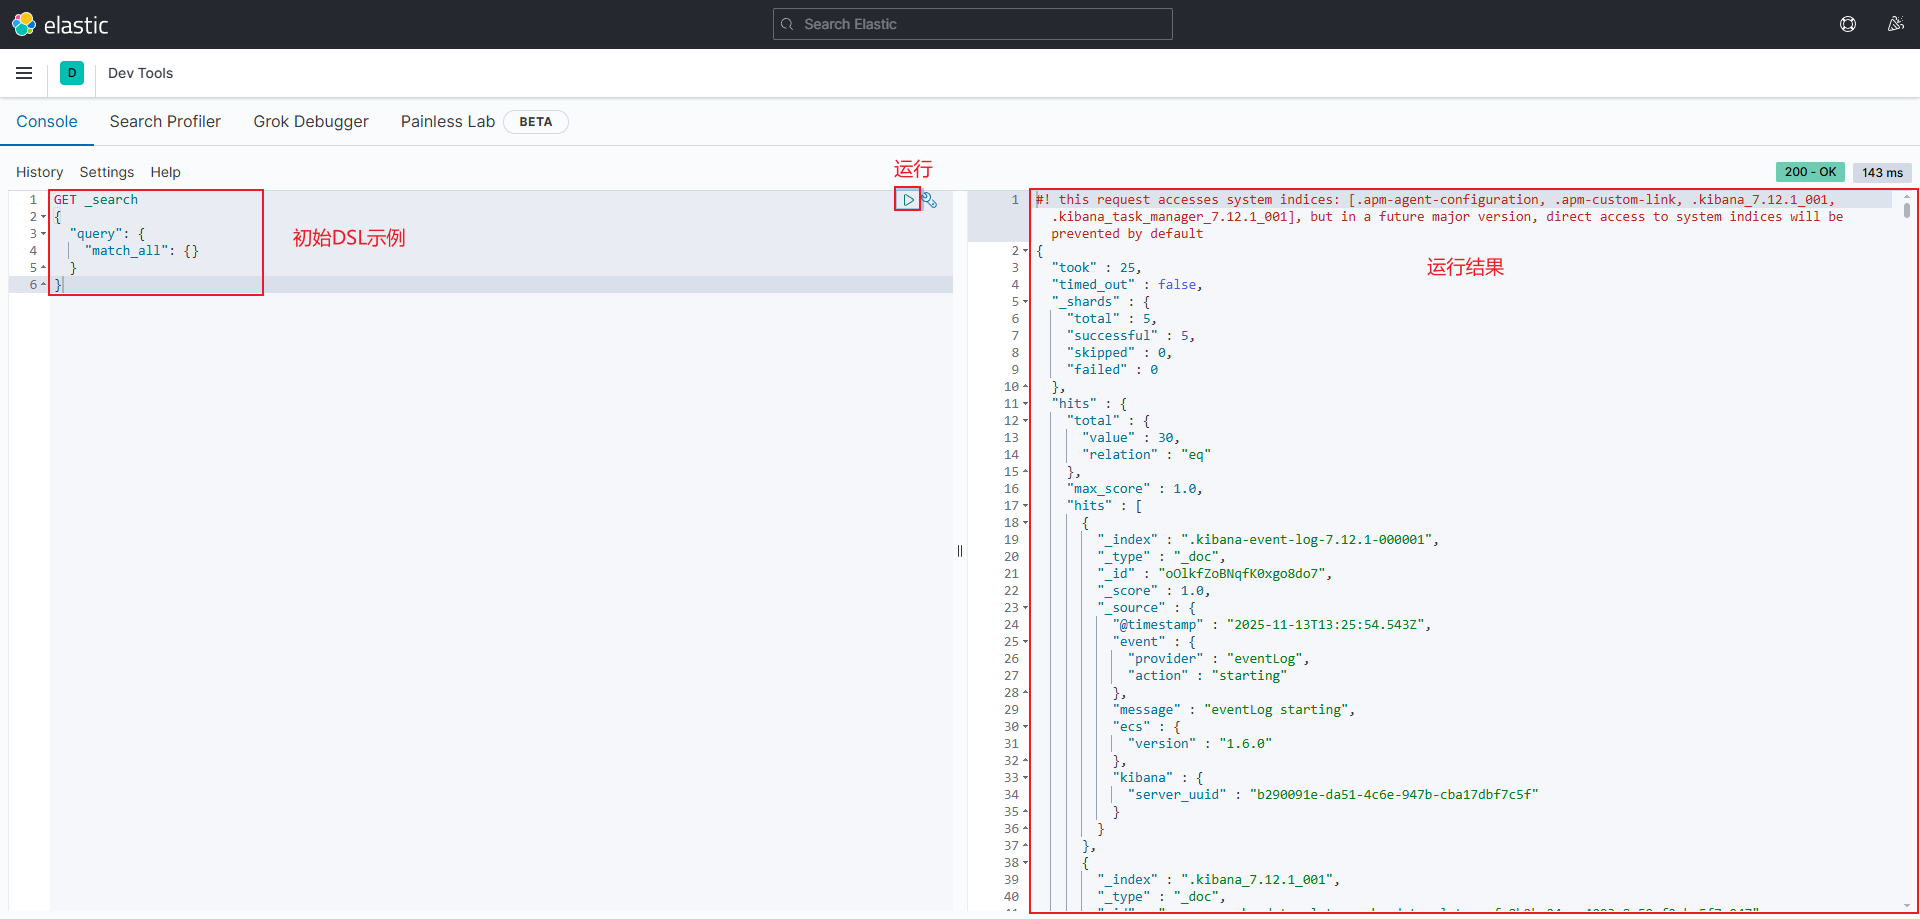This screenshot has height=919, width=1920.
Task: Click ".kibana-event-log-7.12.1-000001" index value
Action: pyautogui.click(x=1306, y=540)
